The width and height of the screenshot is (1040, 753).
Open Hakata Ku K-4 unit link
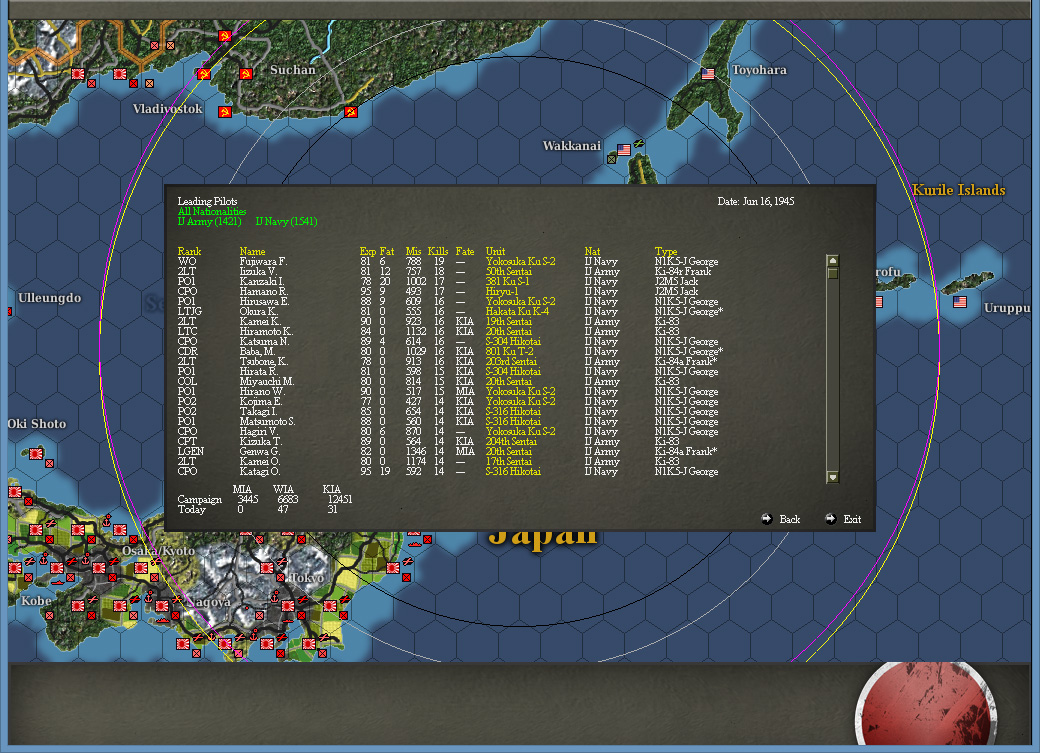[x=517, y=311]
